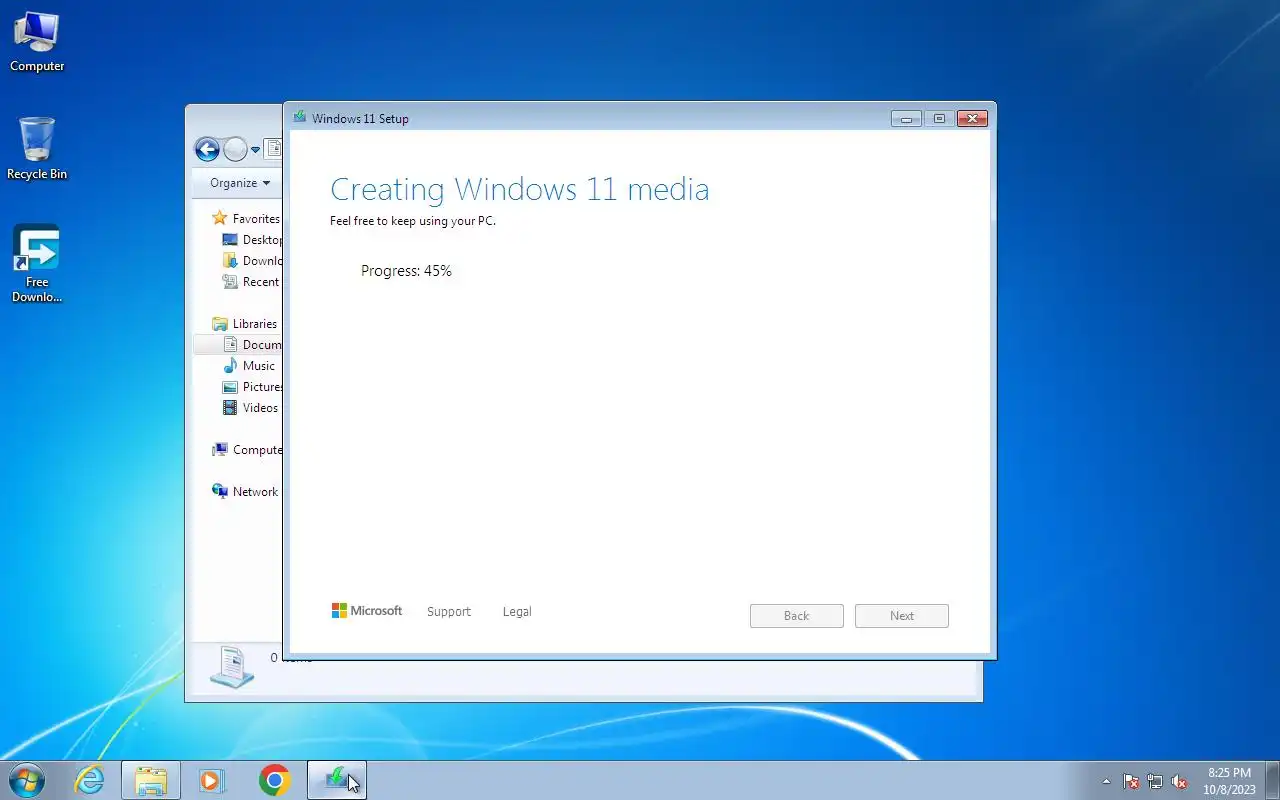1280x800 pixels.
Task: Minimize the Windows 11 Setup window
Action: [x=906, y=118]
